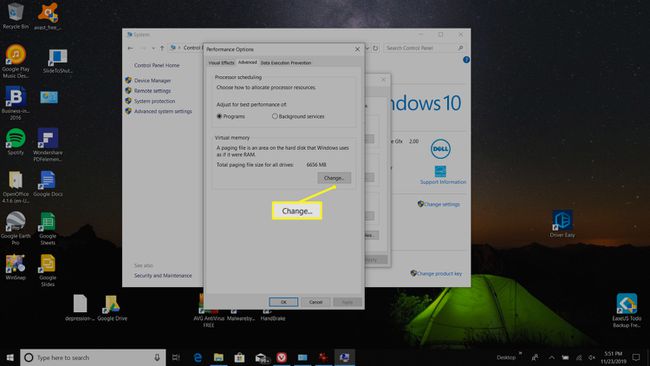Image resolution: width=650 pixels, height=366 pixels.
Task: Show hidden system tray icons
Action: tap(552, 357)
